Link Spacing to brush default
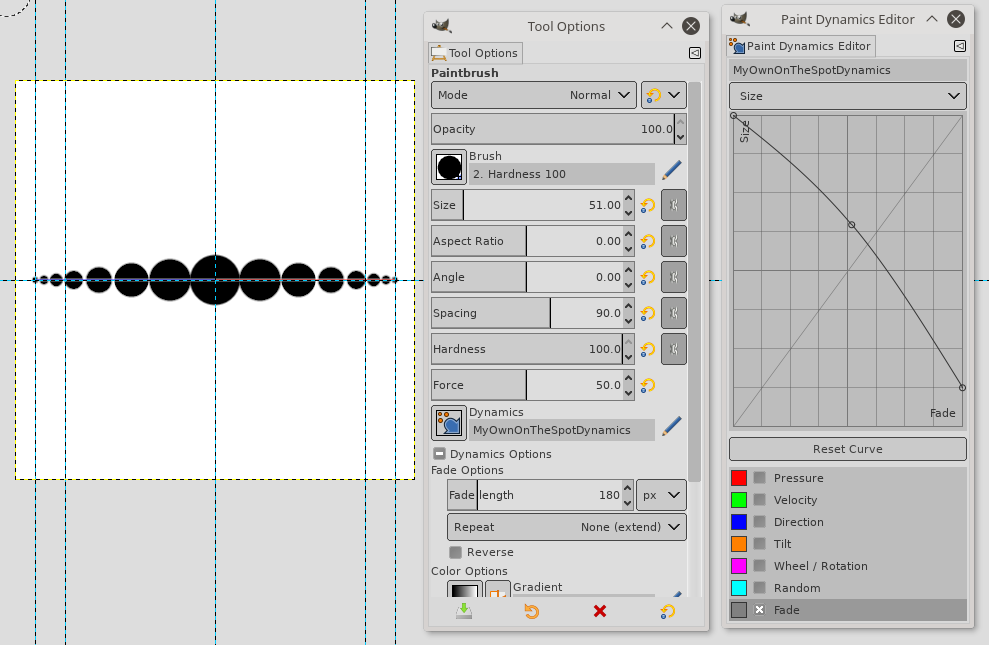This screenshot has width=989, height=645. coord(674,313)
